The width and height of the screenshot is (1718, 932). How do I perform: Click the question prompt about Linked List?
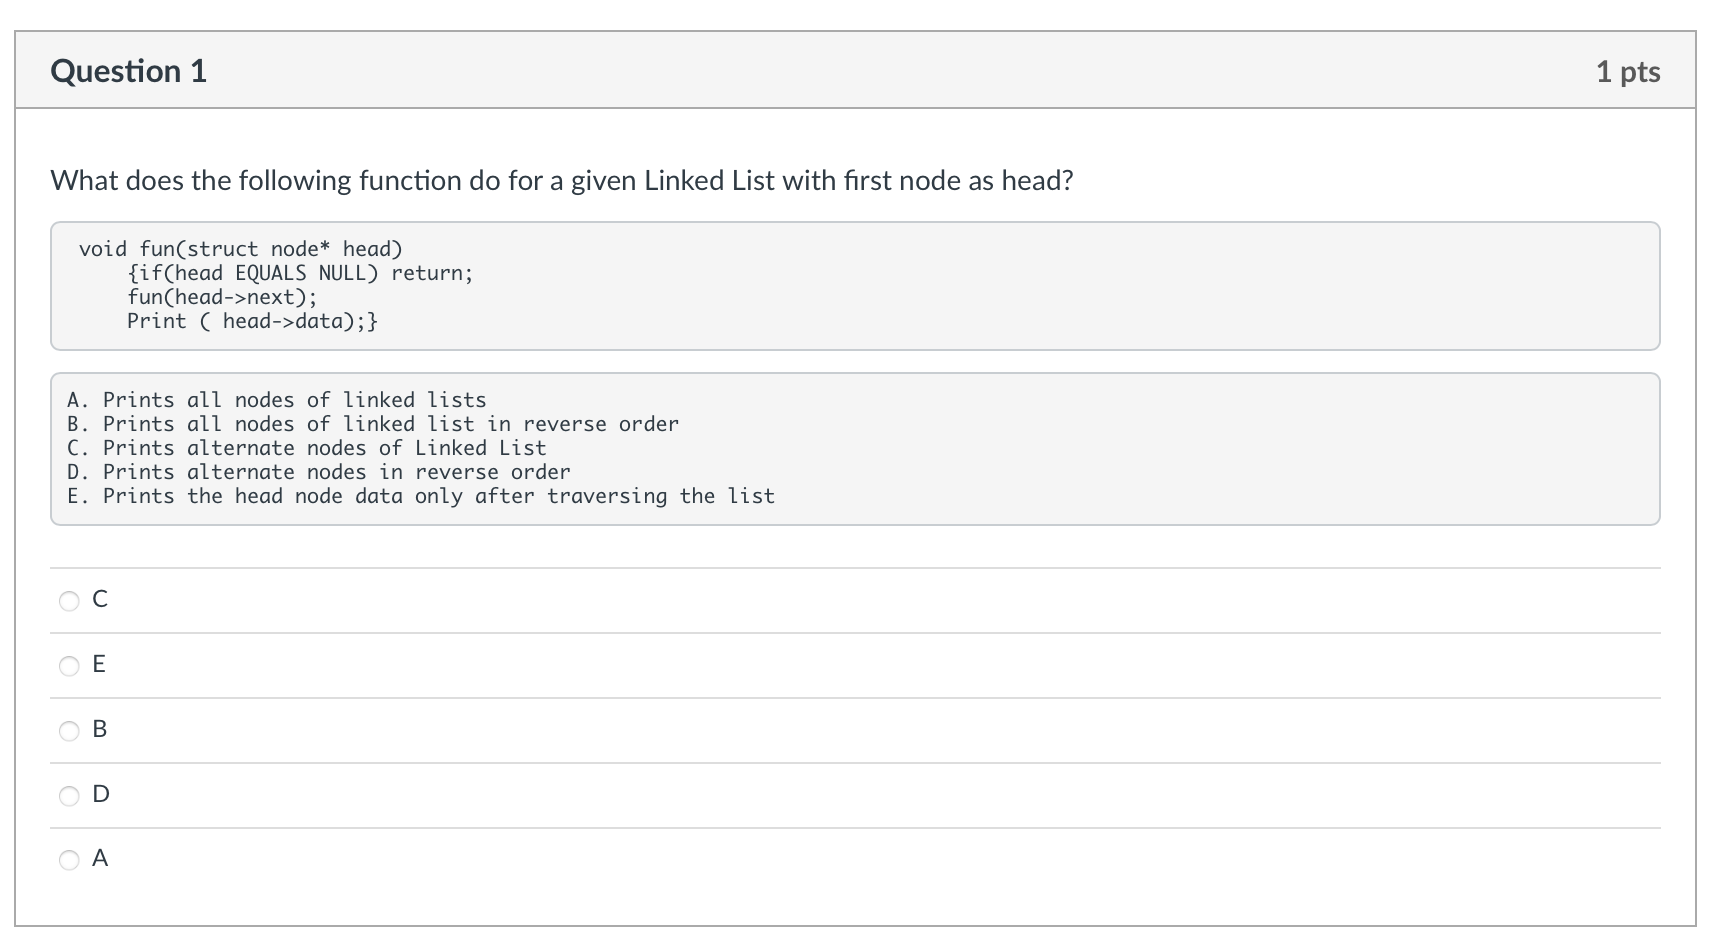562,180
